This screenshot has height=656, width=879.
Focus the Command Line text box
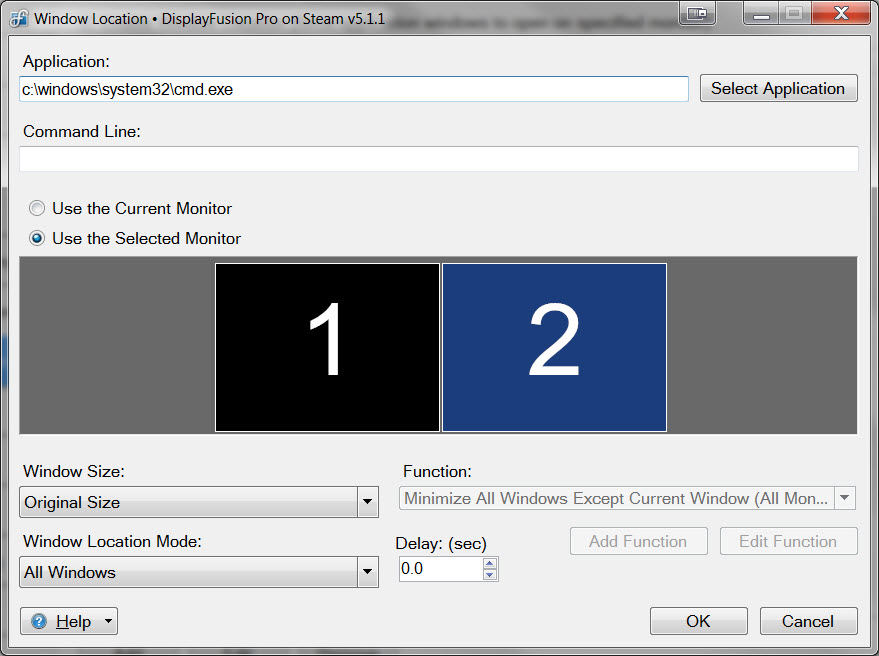(438, 159)
